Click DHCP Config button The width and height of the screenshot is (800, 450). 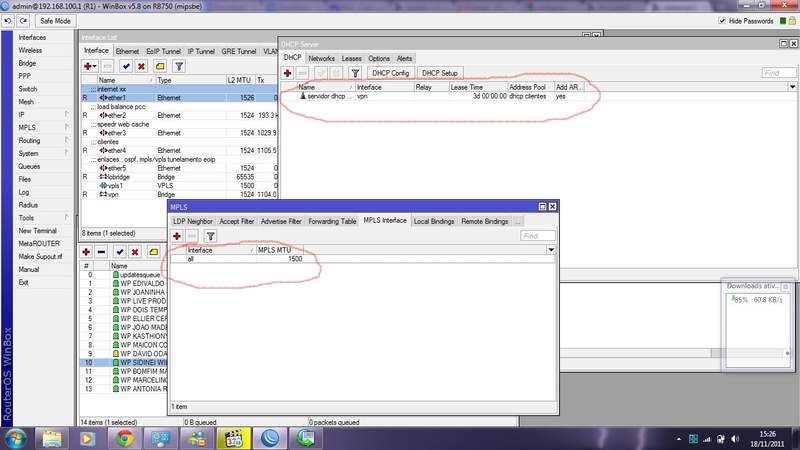point(390,73)
